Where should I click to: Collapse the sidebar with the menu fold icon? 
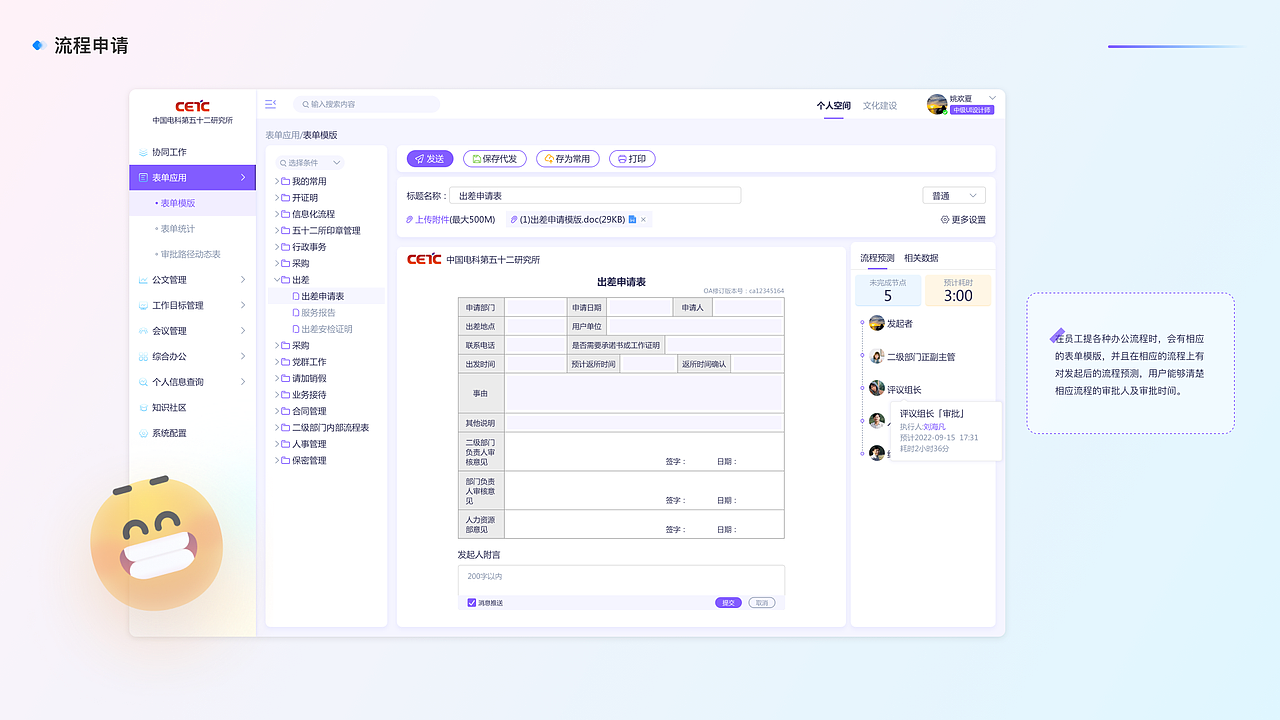click(x=270, y=104)
